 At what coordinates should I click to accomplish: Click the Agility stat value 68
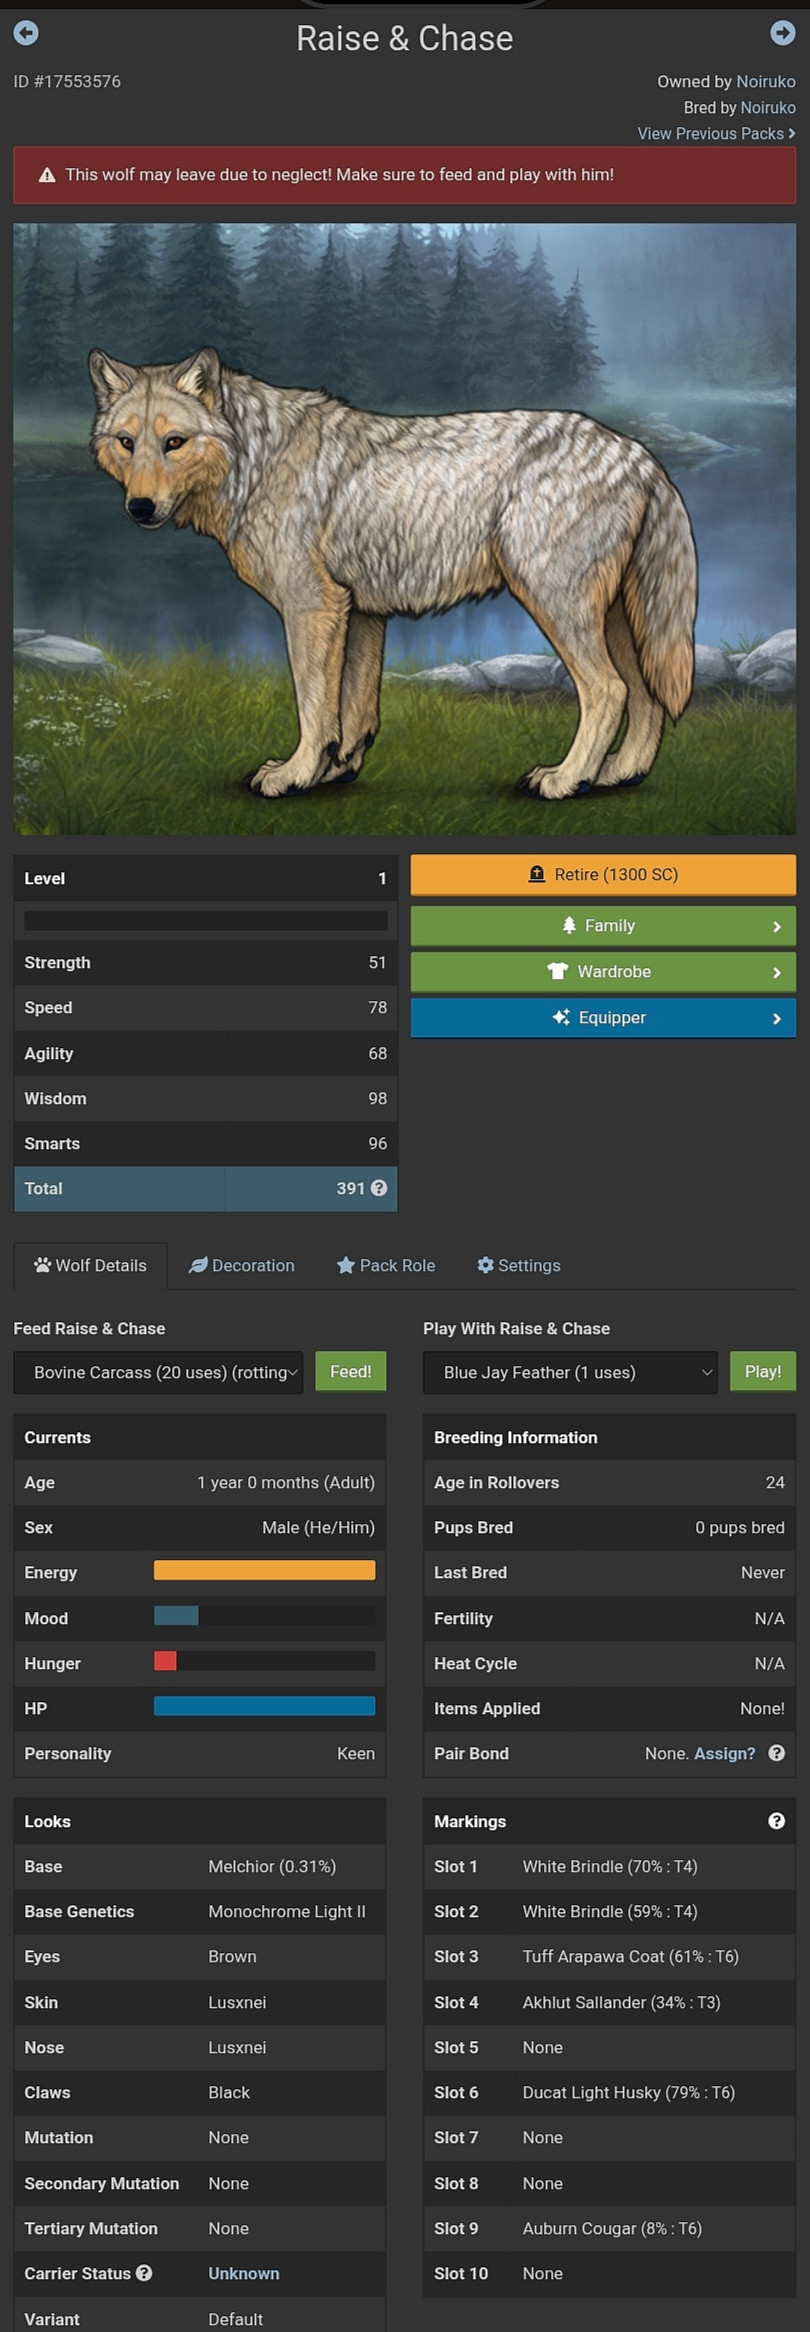(377, 1053)
